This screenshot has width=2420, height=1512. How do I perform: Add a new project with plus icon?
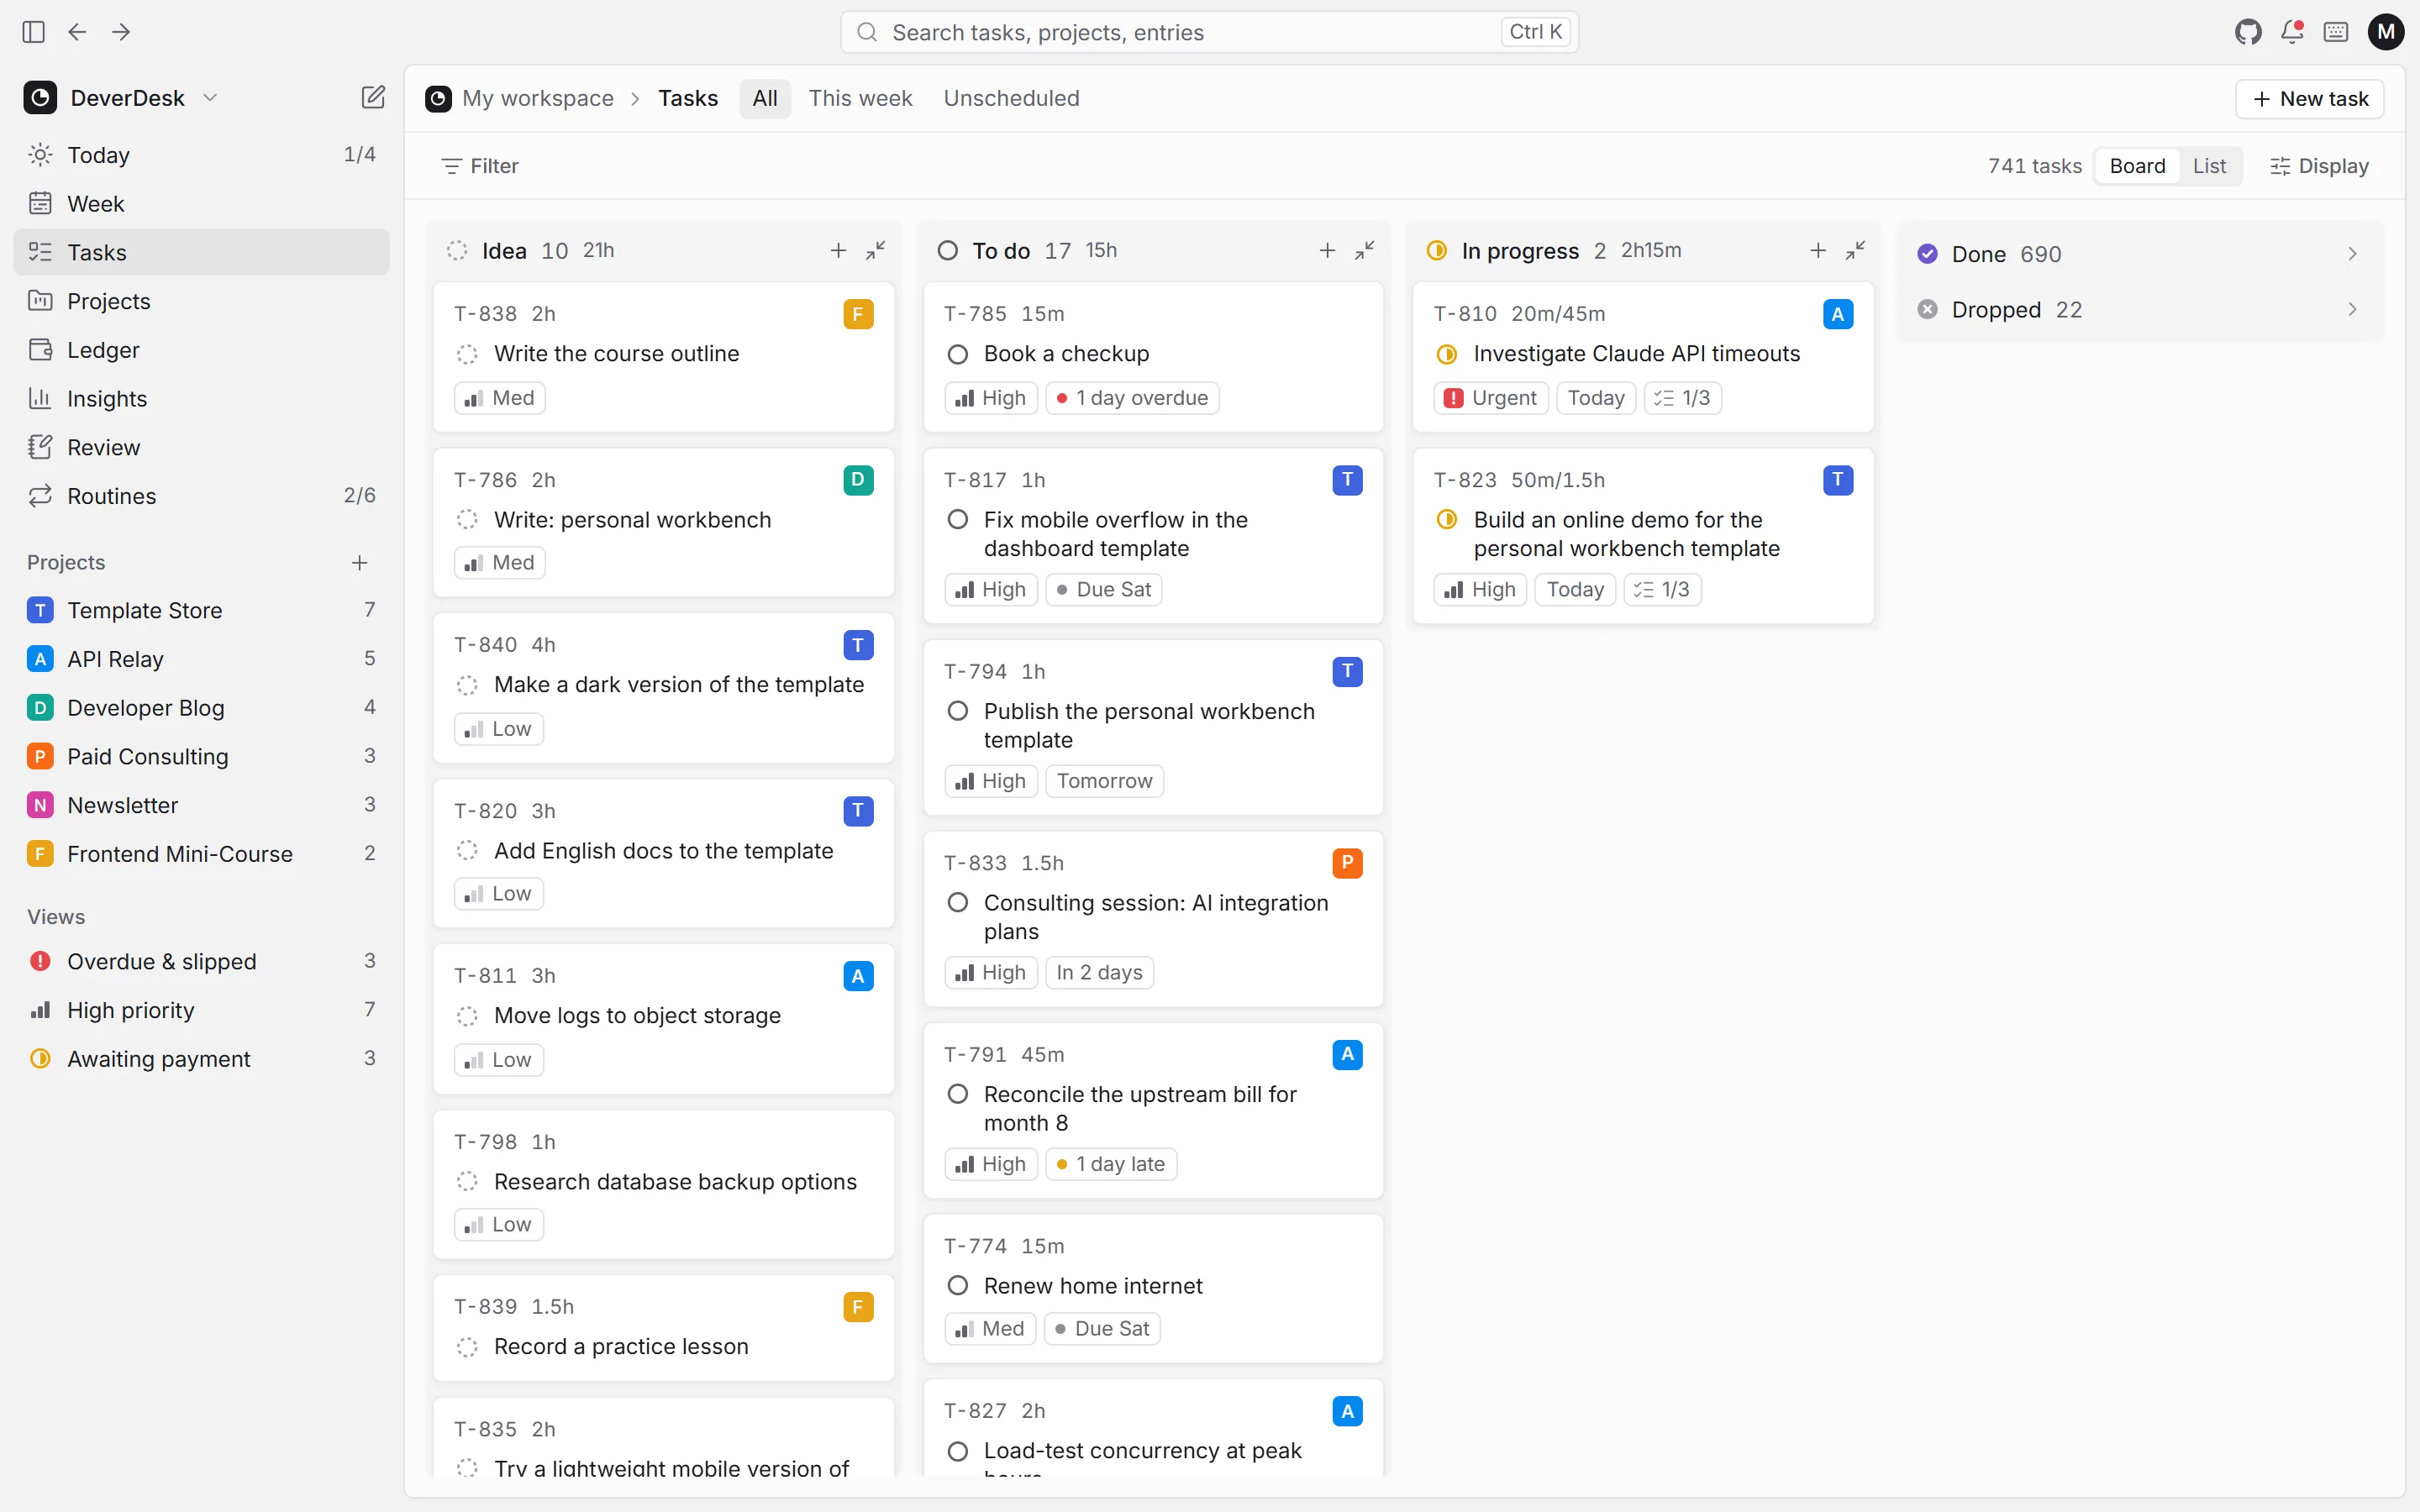click(x=360, y=563)
